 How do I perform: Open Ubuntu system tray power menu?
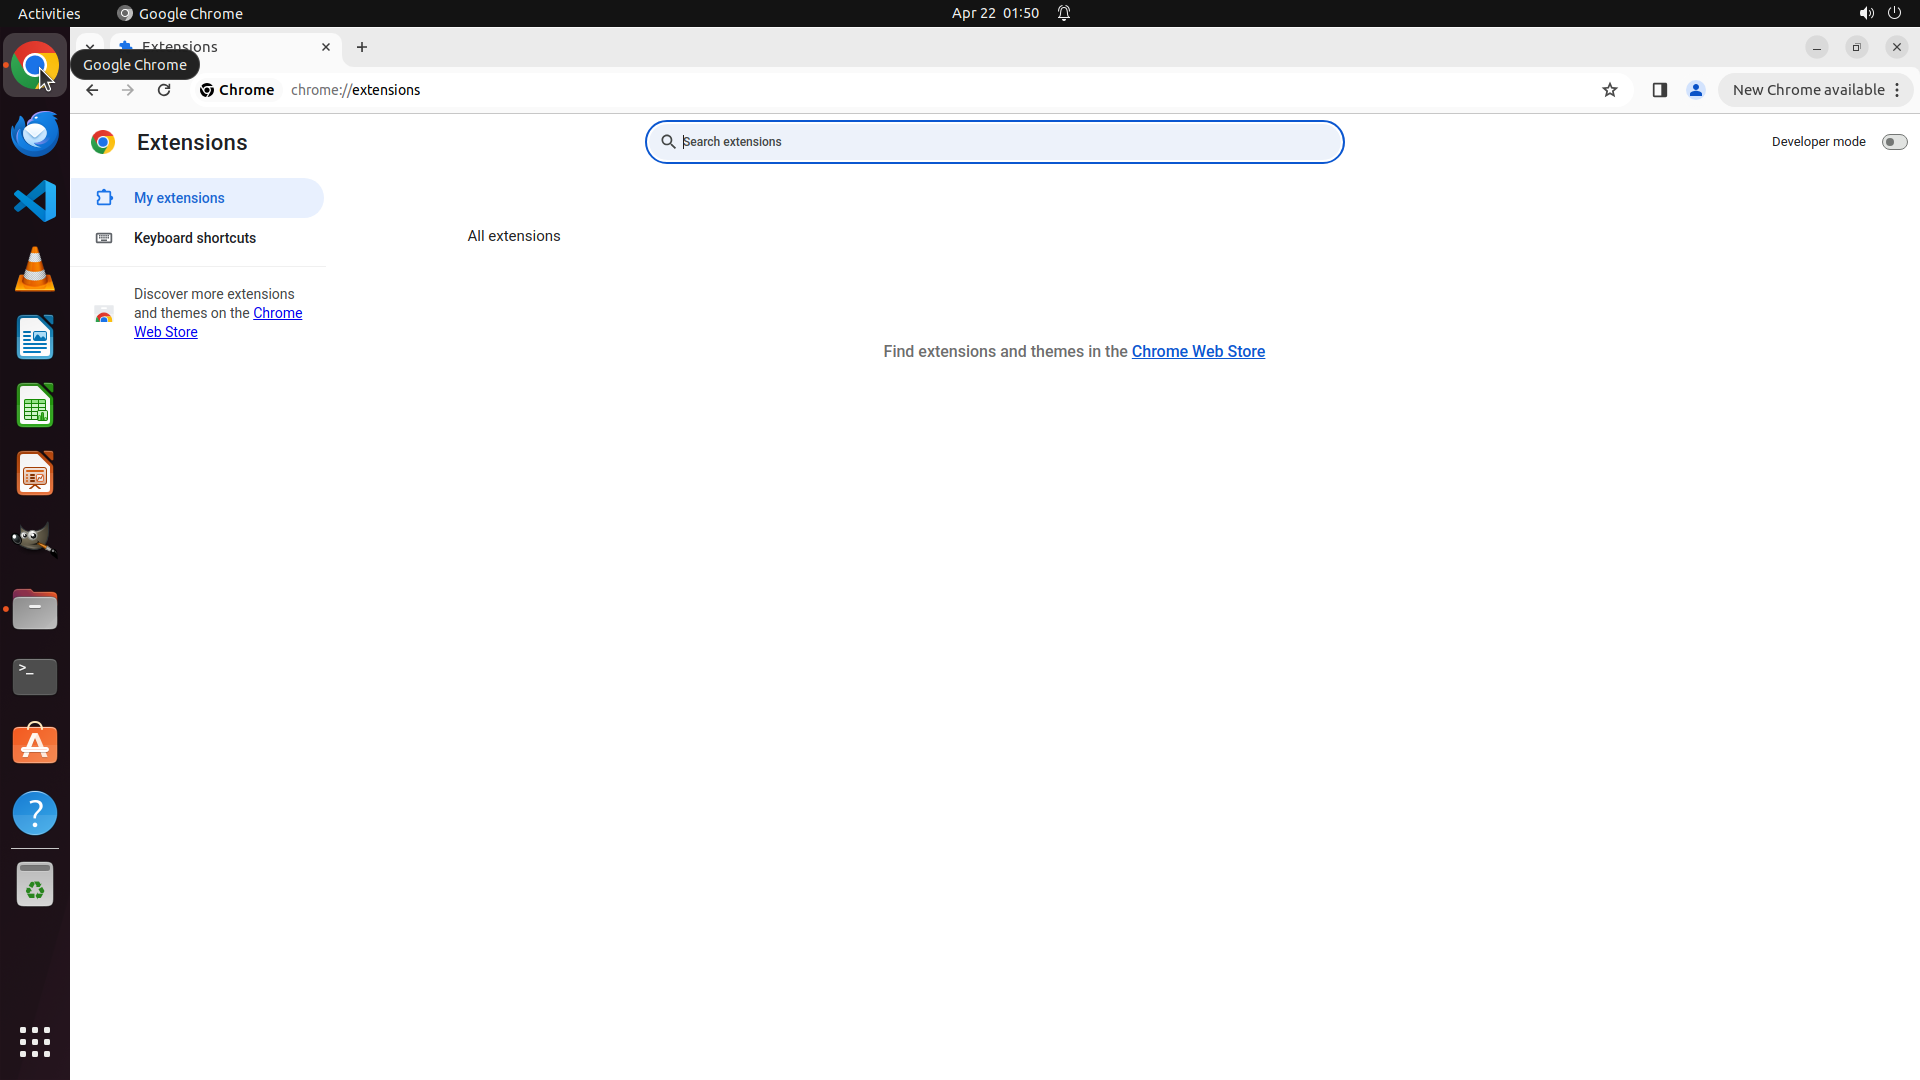pyautogui.click(x=1894, y=13)
